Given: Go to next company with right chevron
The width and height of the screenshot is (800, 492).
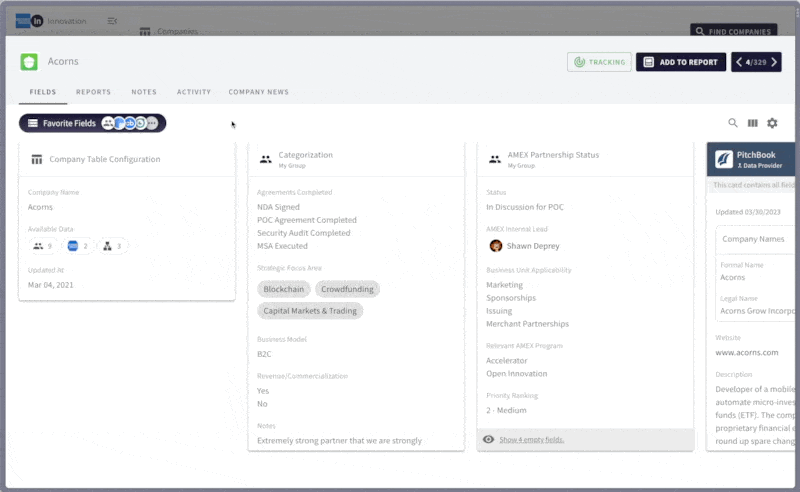Looking at the screenshot, I should (x=774, y=62).
